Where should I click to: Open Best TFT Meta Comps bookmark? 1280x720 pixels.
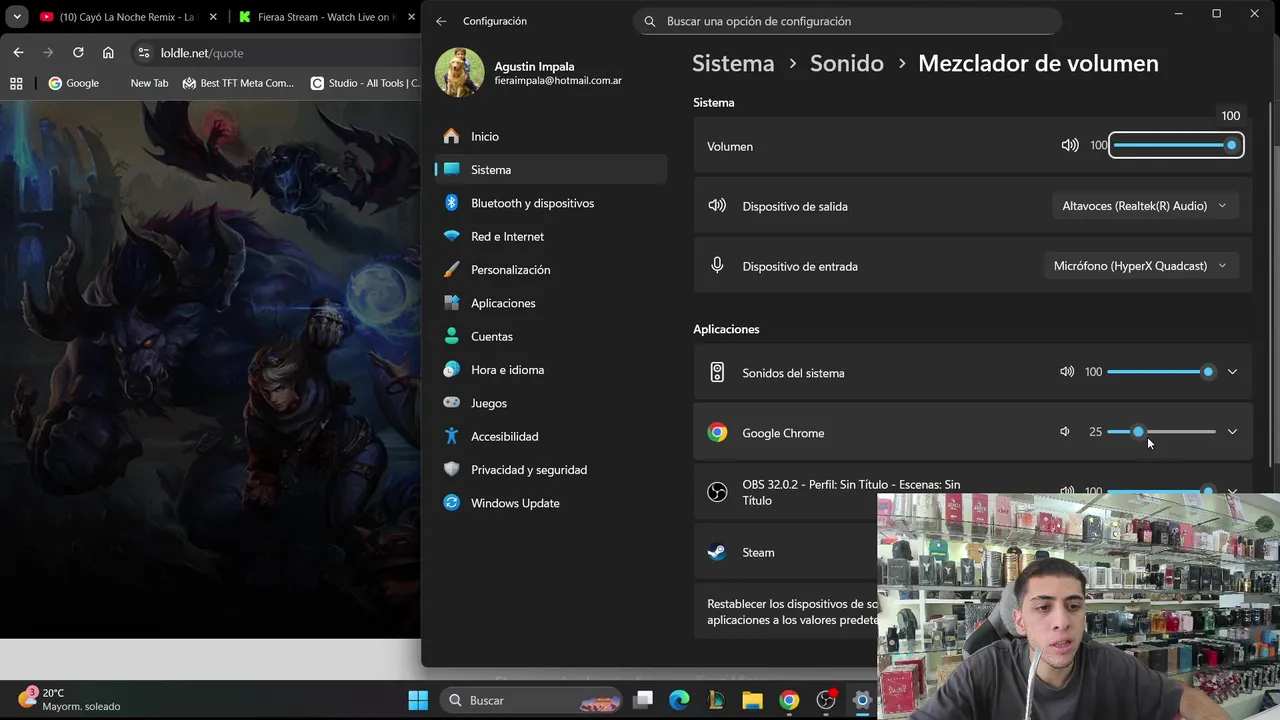tap(238, 83)
